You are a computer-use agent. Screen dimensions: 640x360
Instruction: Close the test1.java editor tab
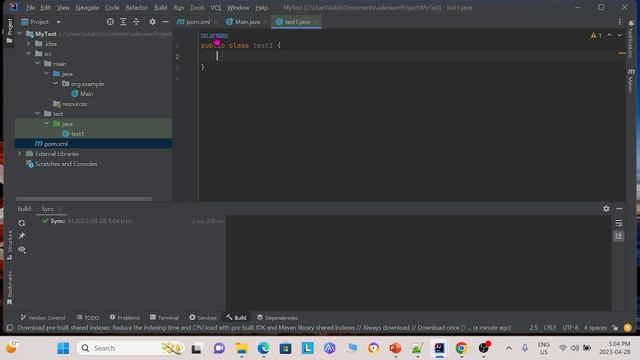click(x=316, y=22)
